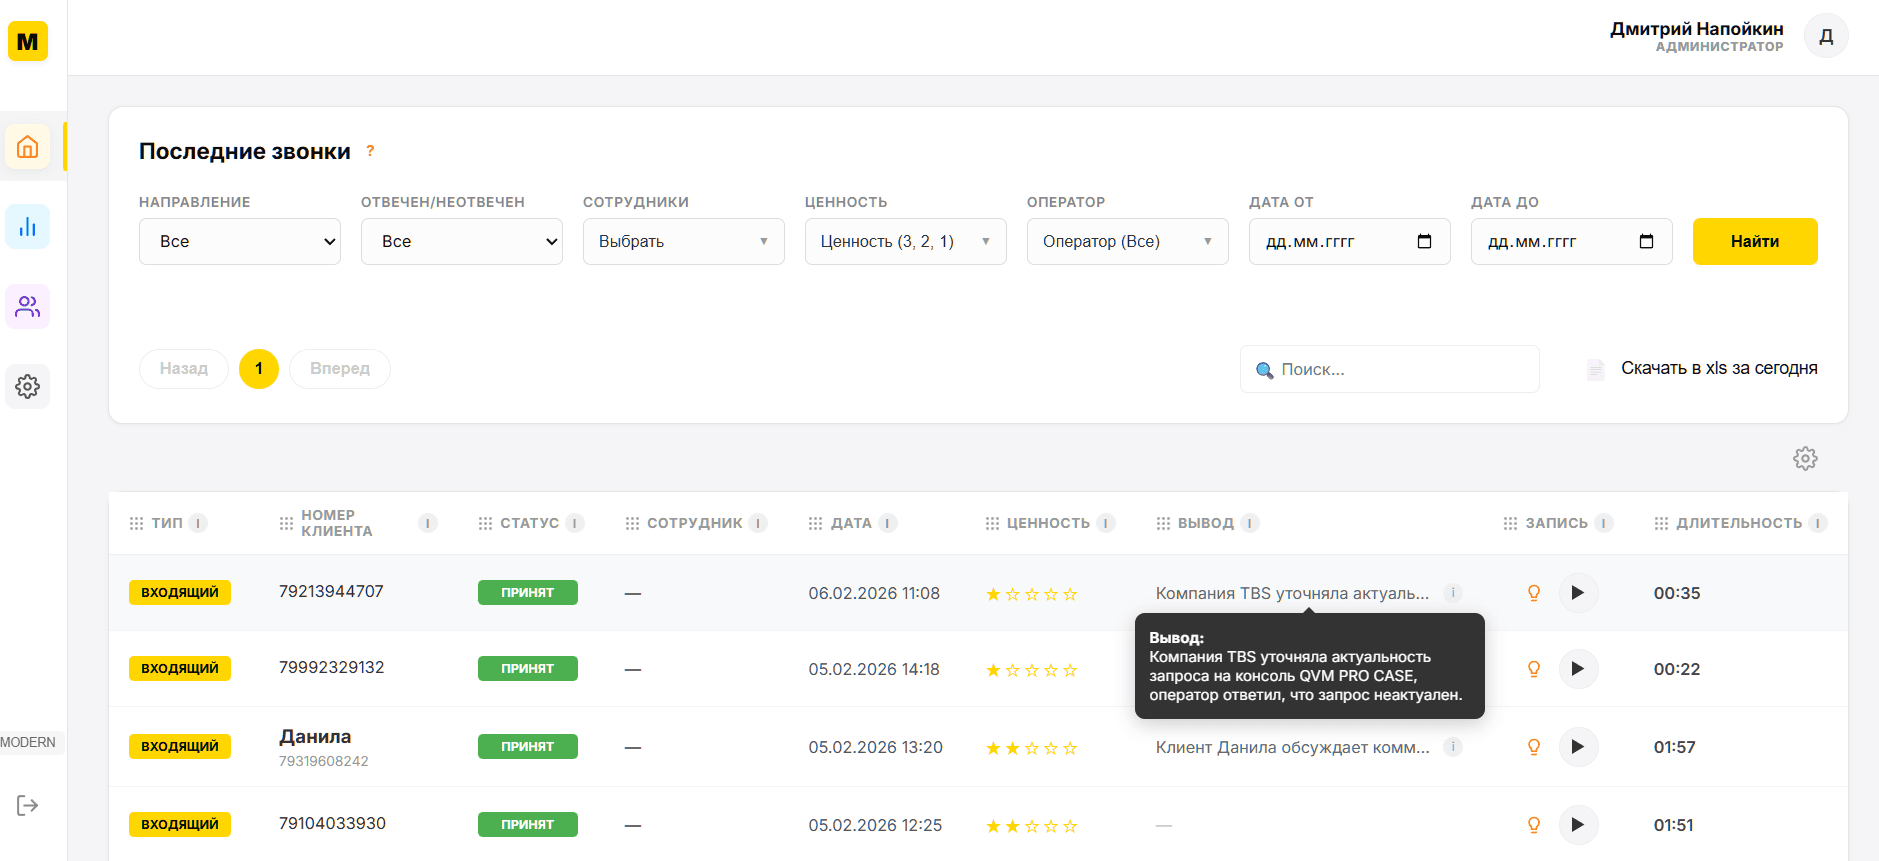Sort by the Длительность column header
The width and height of the screenshot is (1879, 861).
1738,523
